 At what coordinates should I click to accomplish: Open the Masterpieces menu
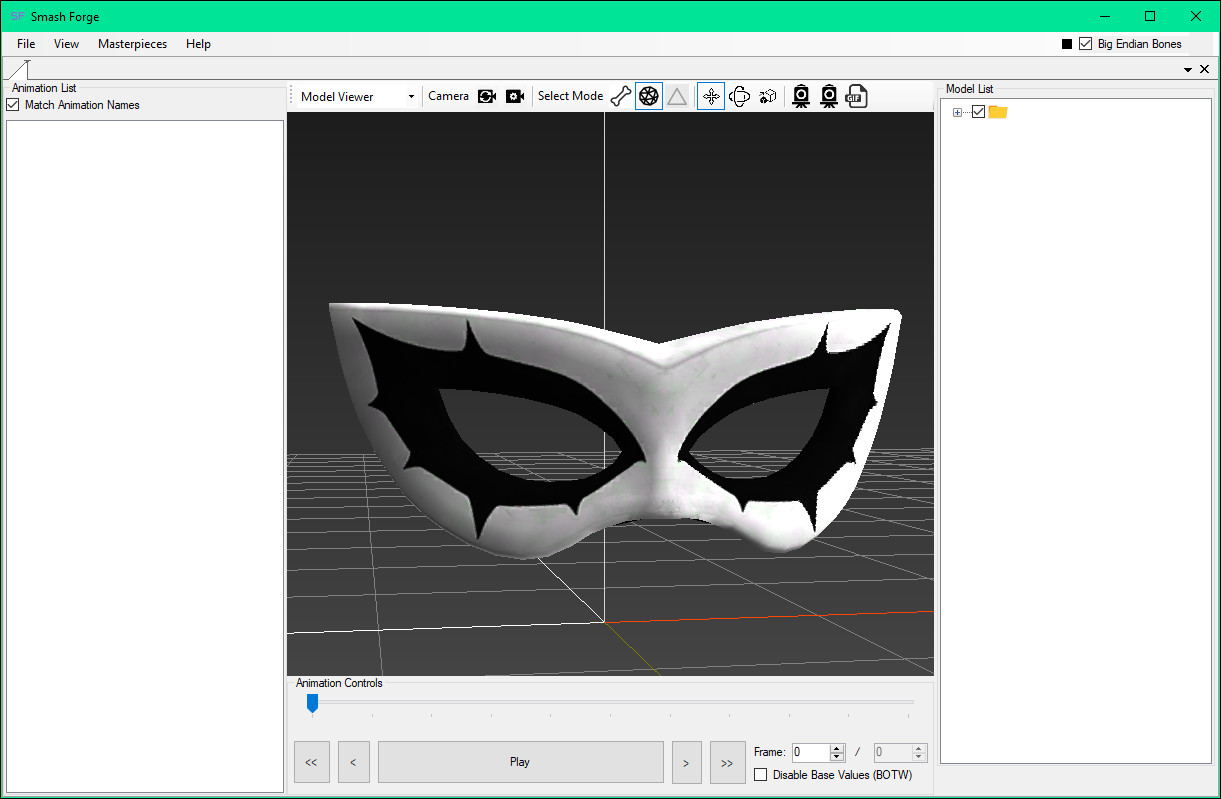coord(132,44)
